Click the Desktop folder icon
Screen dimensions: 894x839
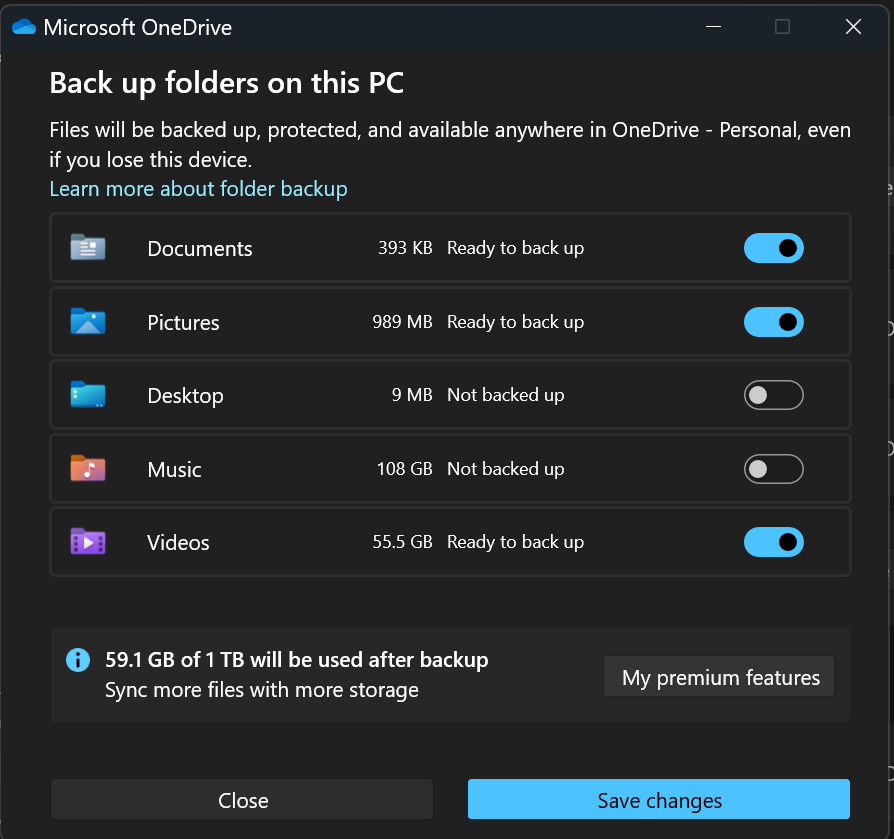tap(88, 394)
